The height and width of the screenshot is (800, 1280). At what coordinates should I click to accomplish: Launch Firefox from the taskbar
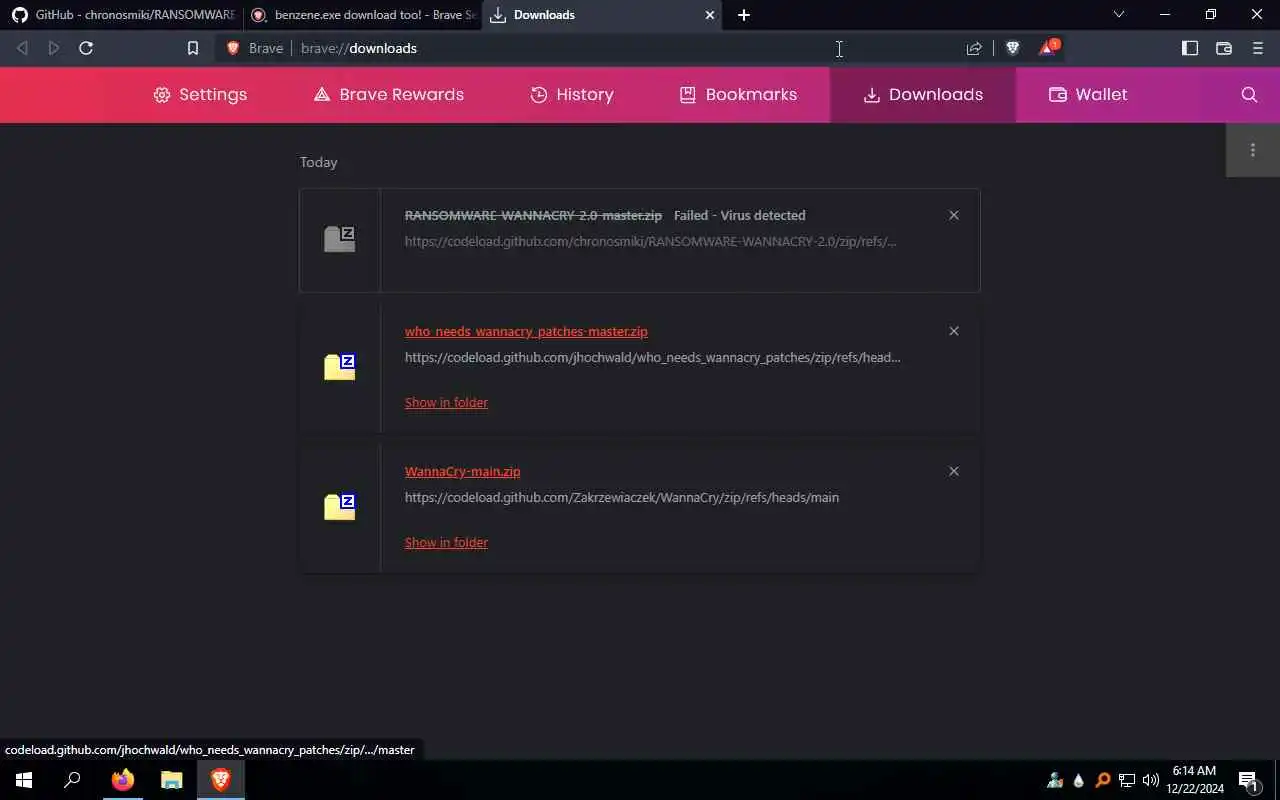[x=122, y=780]
